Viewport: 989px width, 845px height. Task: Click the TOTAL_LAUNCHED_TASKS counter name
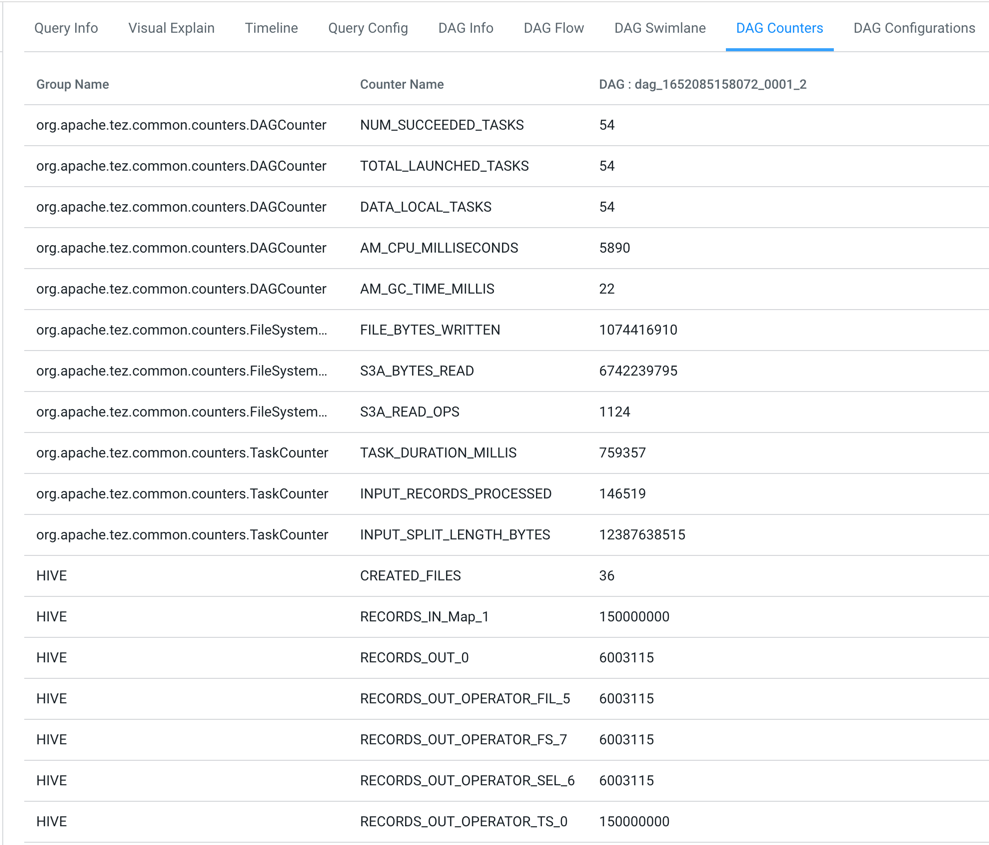444,166
